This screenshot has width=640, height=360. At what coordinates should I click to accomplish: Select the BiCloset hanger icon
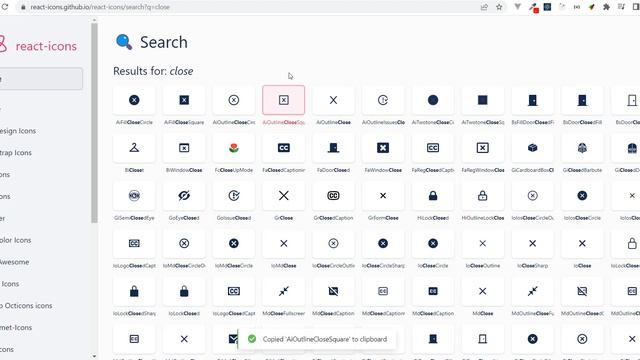[x=134, y=148]
